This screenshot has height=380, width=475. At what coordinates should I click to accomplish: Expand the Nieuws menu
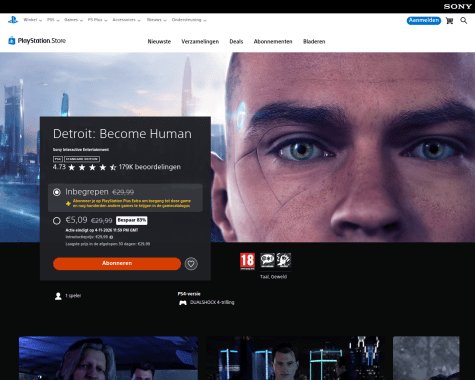[x=156, y=20]
